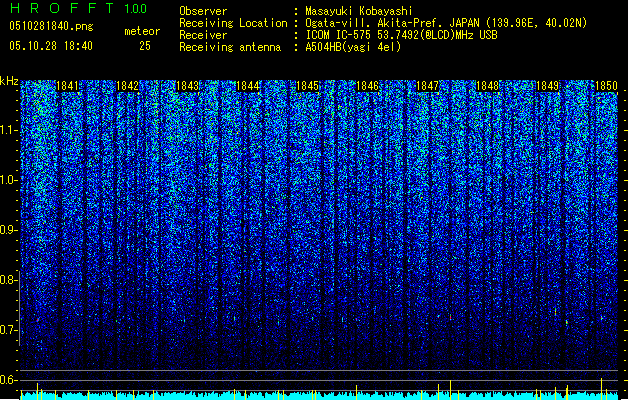
Task: Click the 1842 time marker
Action: [127, 86]
